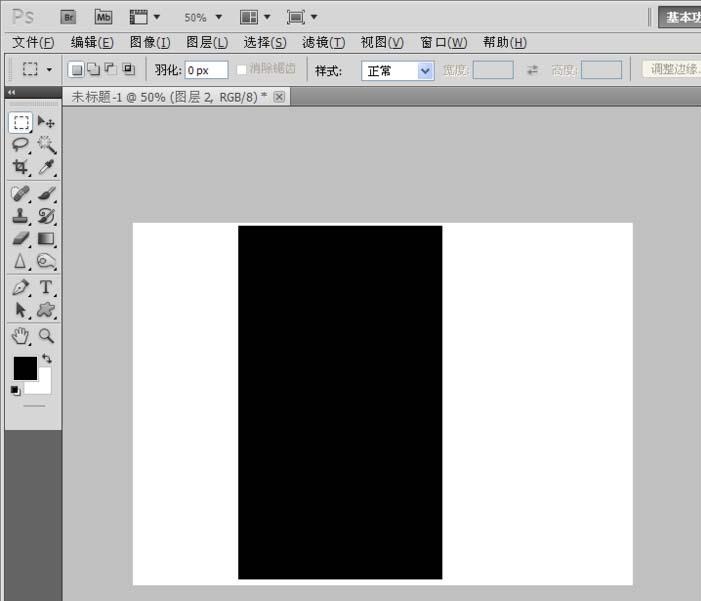Open the 50% zoom level dropdown
This screenshot has height=601, width=701.
(x=203, y=17)
